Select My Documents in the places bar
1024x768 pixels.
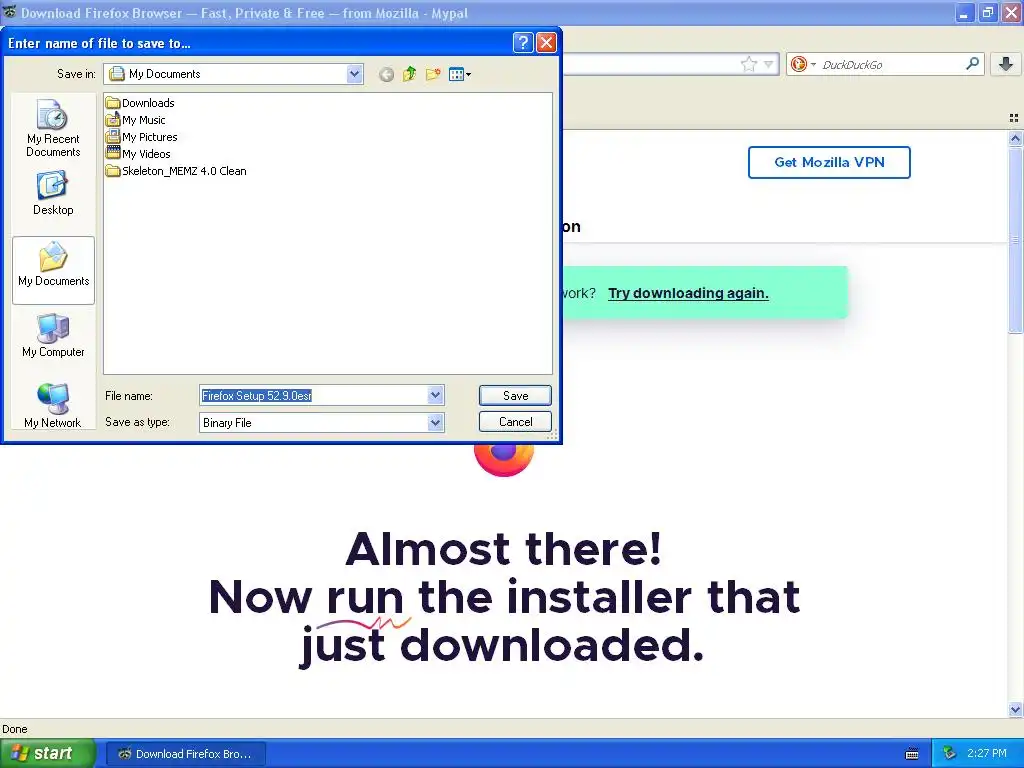coord(54,270)
